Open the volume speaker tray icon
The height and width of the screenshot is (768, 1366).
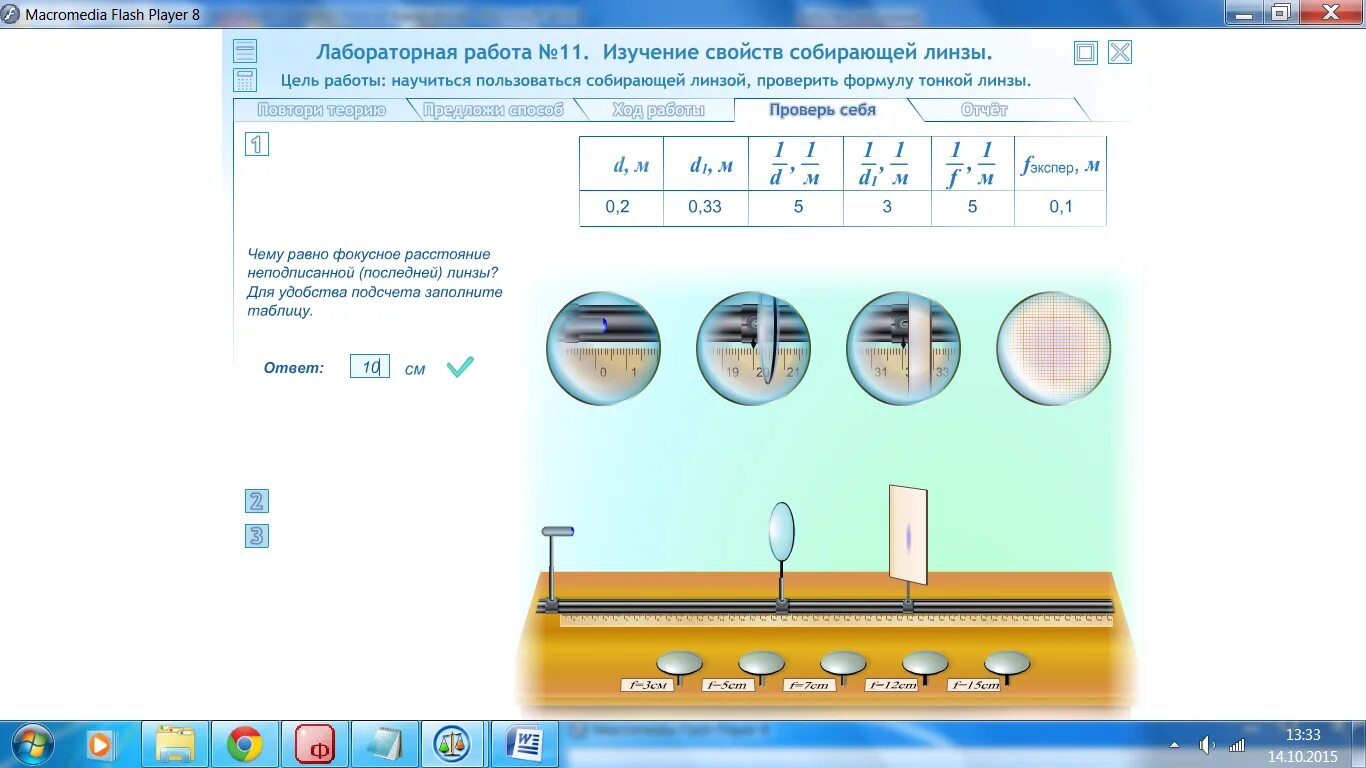1207,745
